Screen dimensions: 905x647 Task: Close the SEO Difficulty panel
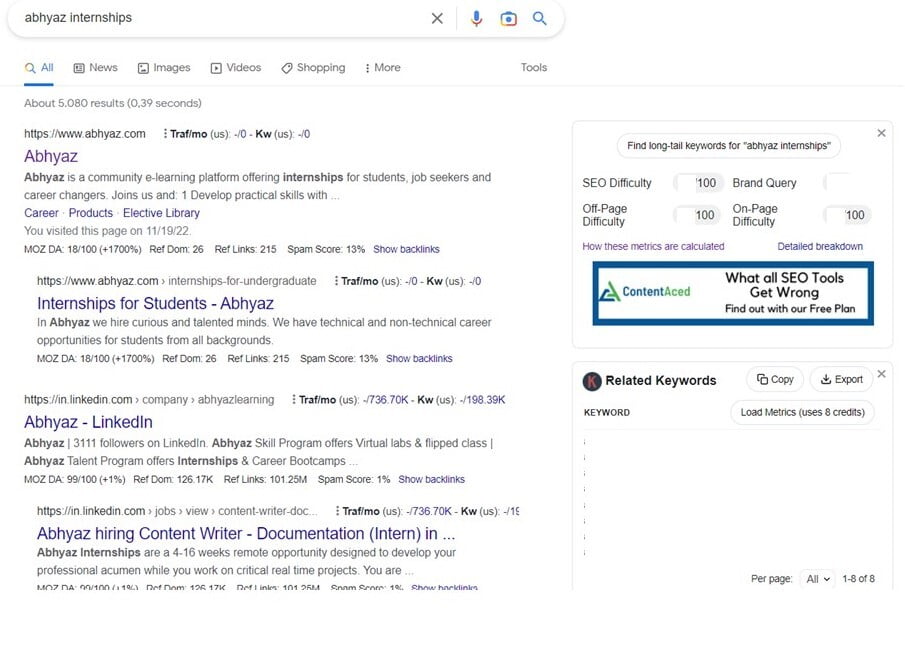tap(881, 133)
